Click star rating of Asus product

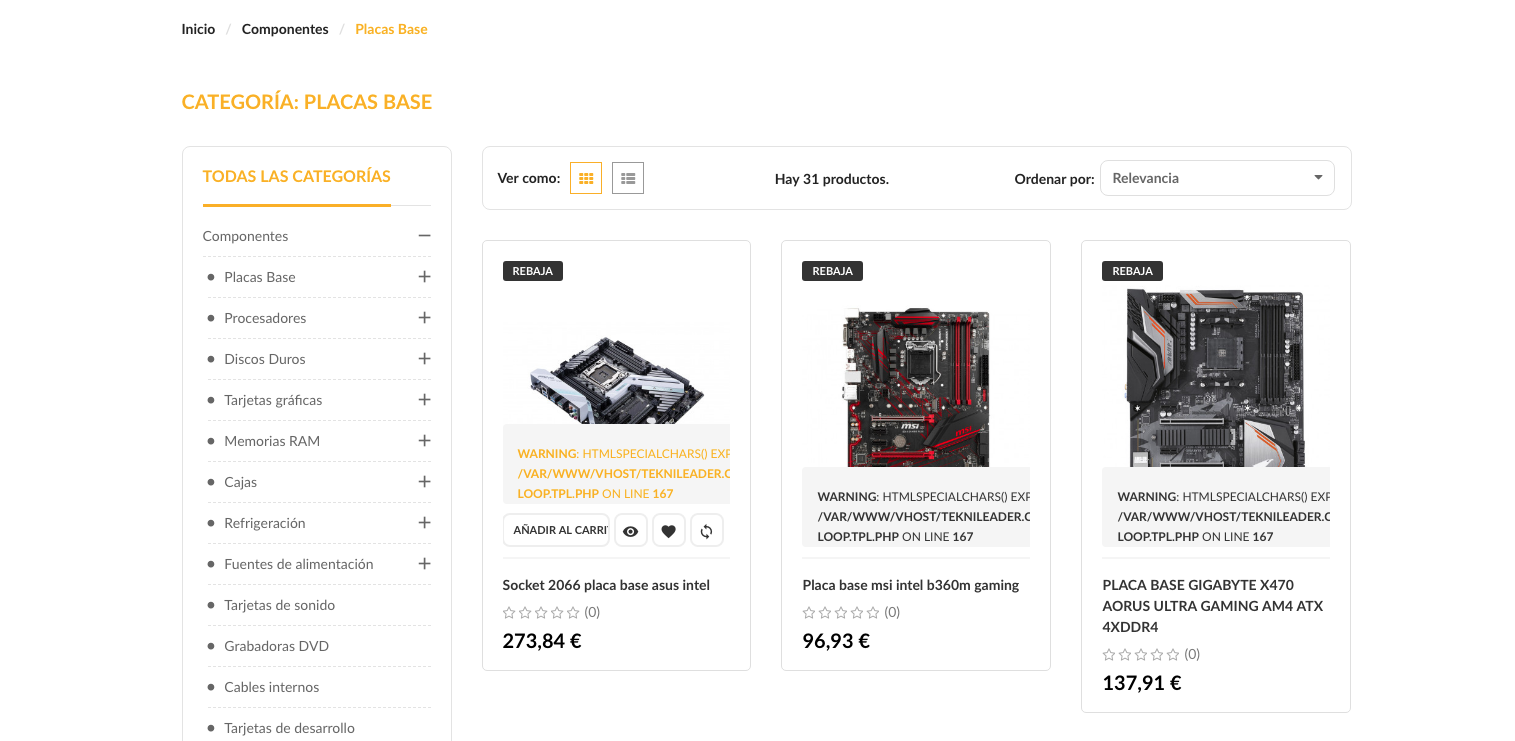point(541,612)
